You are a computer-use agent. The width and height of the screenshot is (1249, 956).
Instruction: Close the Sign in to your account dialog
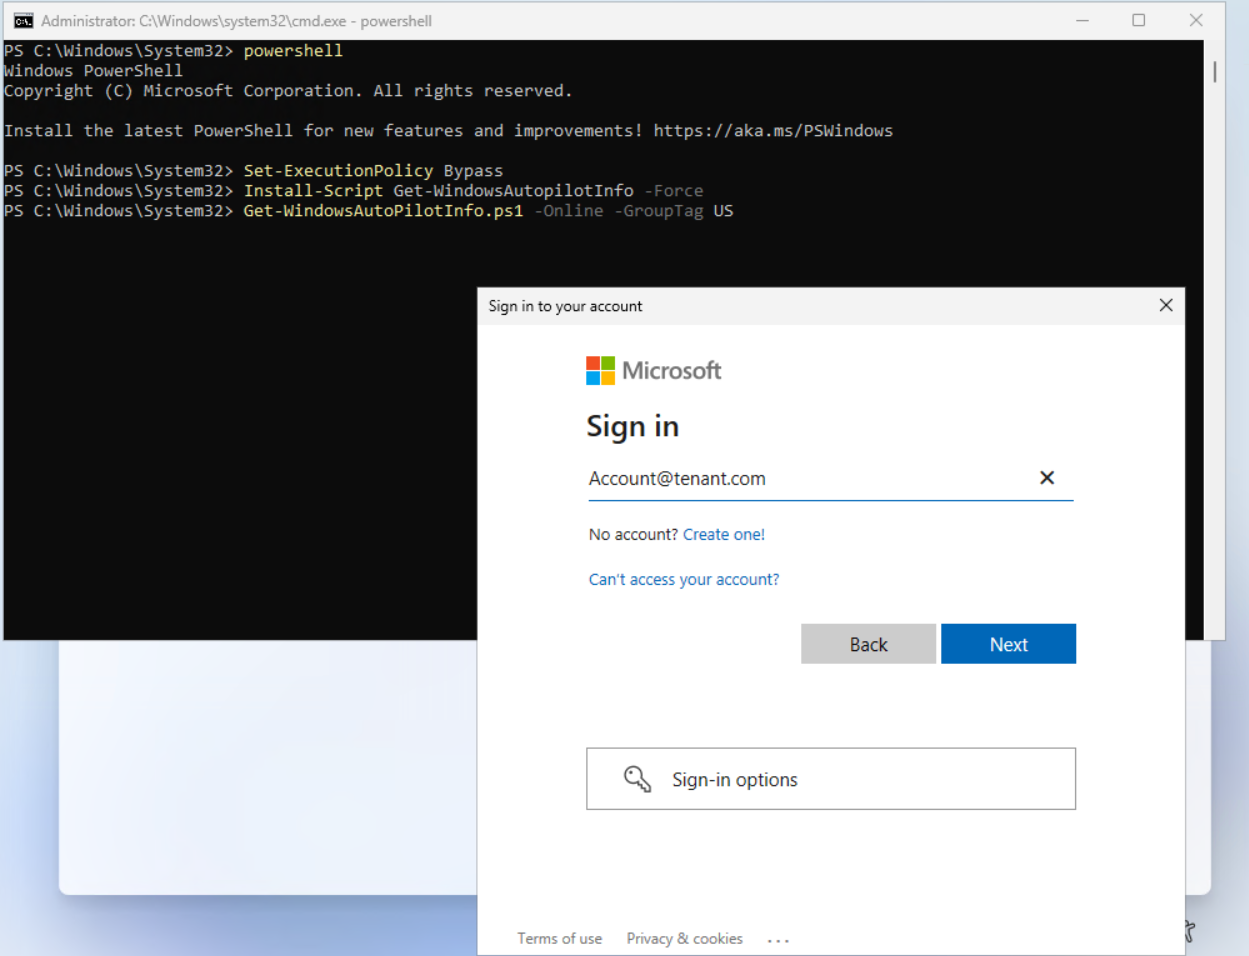1165,305
